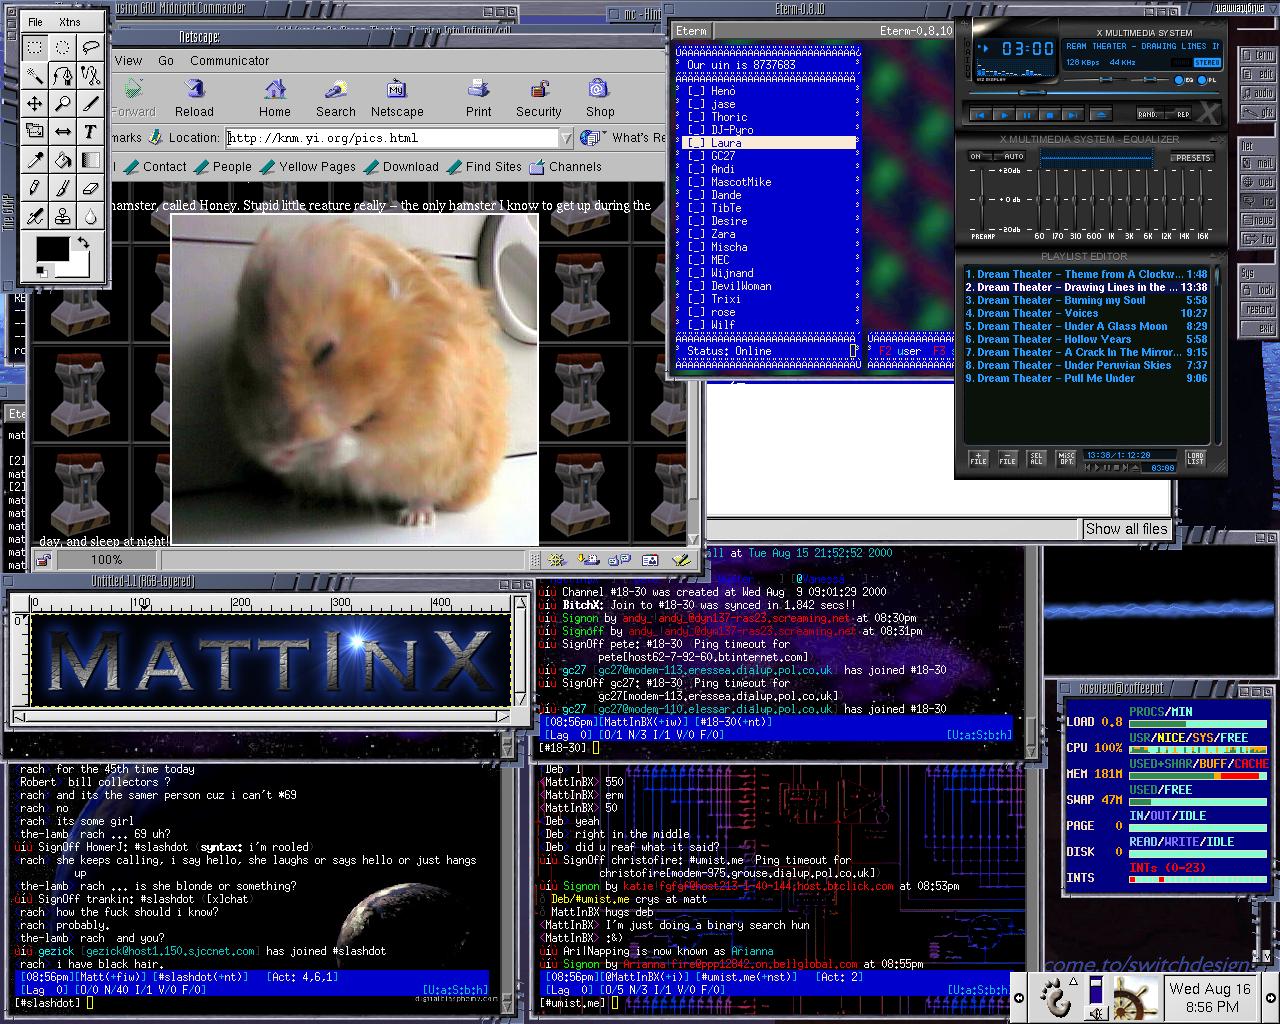The height and width of the screenshot is (1024, 1280).
Task: Select the Lasso free-select tool in GIMP
Action: (x=91, y=47)
